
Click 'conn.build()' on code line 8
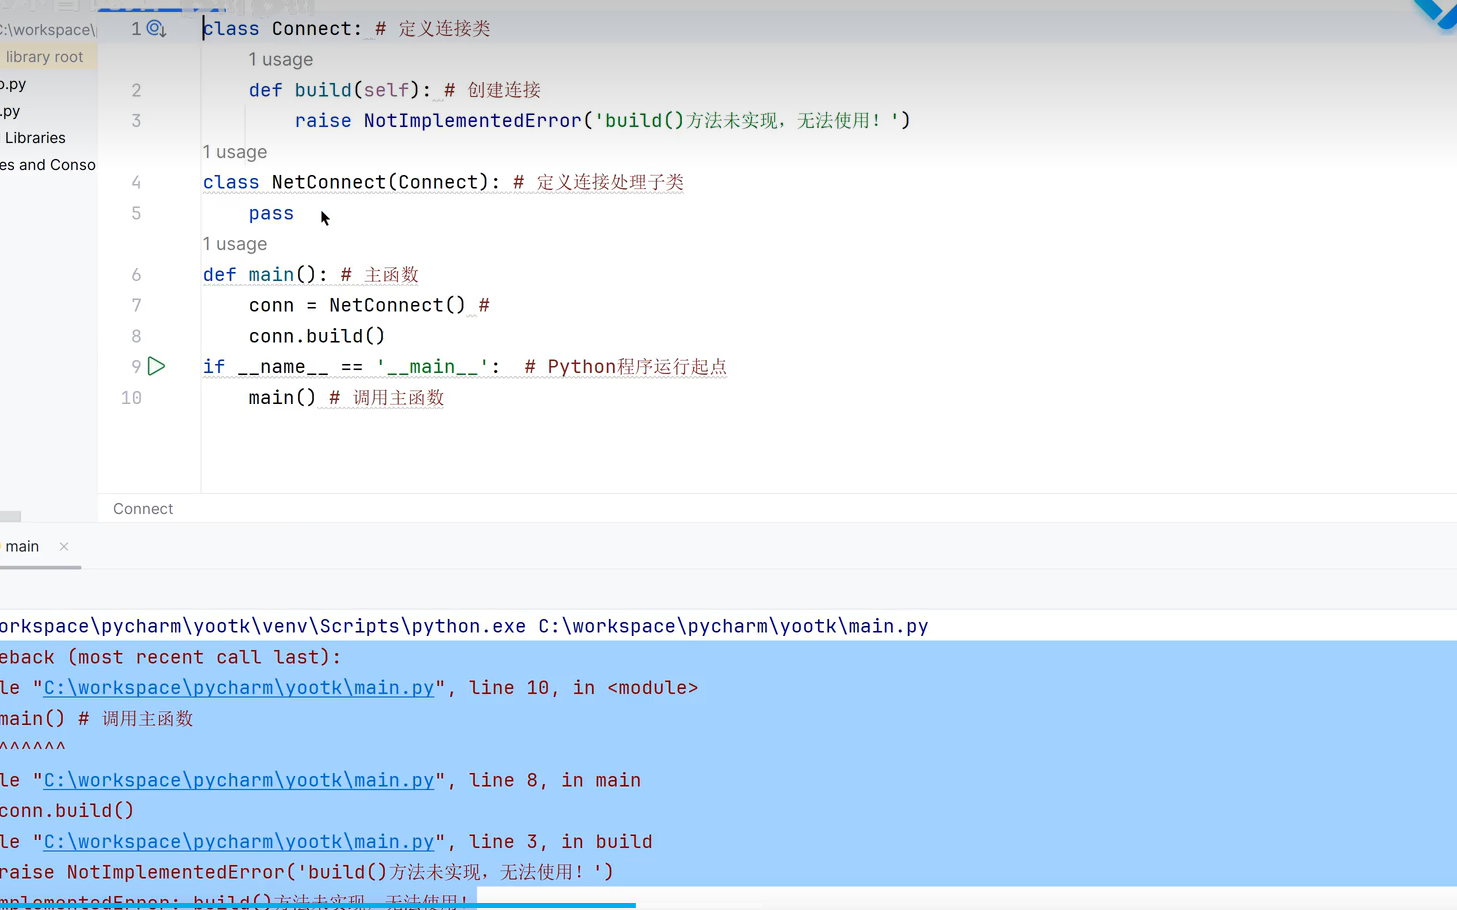317,336
